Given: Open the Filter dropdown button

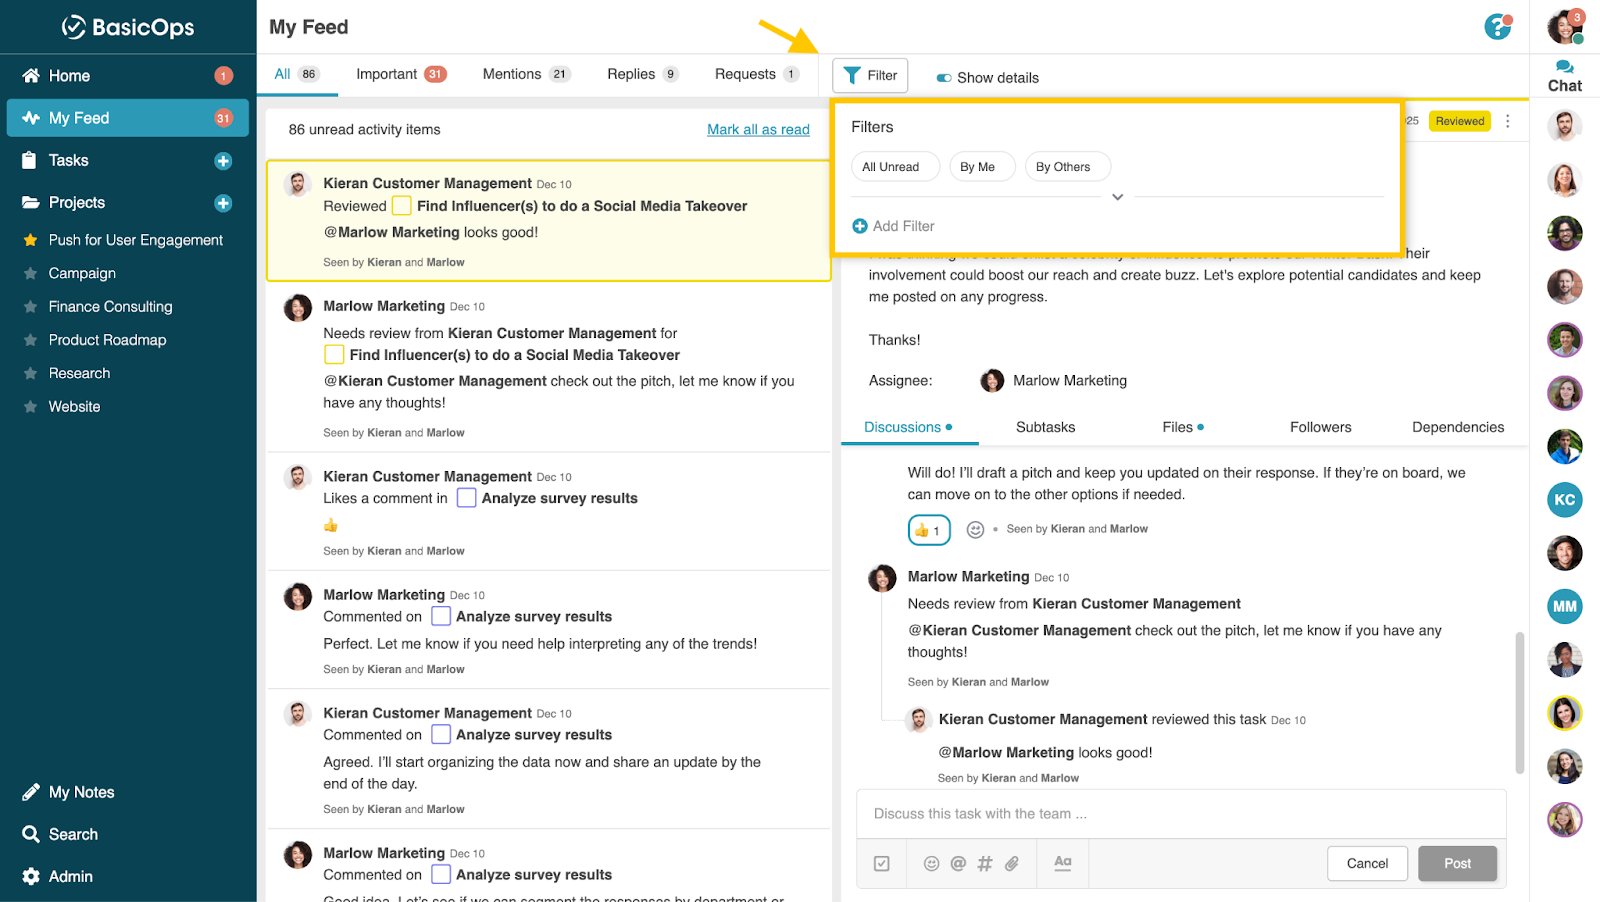Looking at the screenshot, I should [x=870, y=75].
